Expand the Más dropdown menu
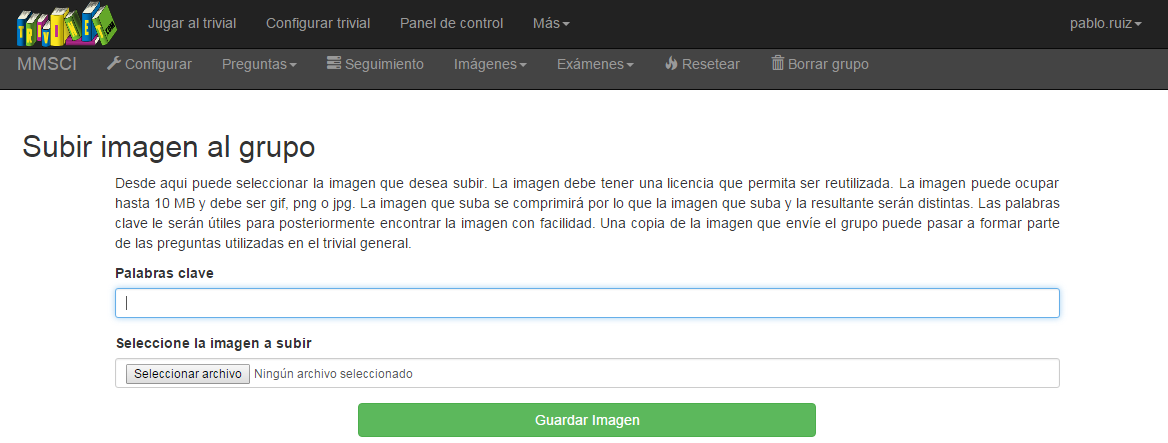 (551, 23)
